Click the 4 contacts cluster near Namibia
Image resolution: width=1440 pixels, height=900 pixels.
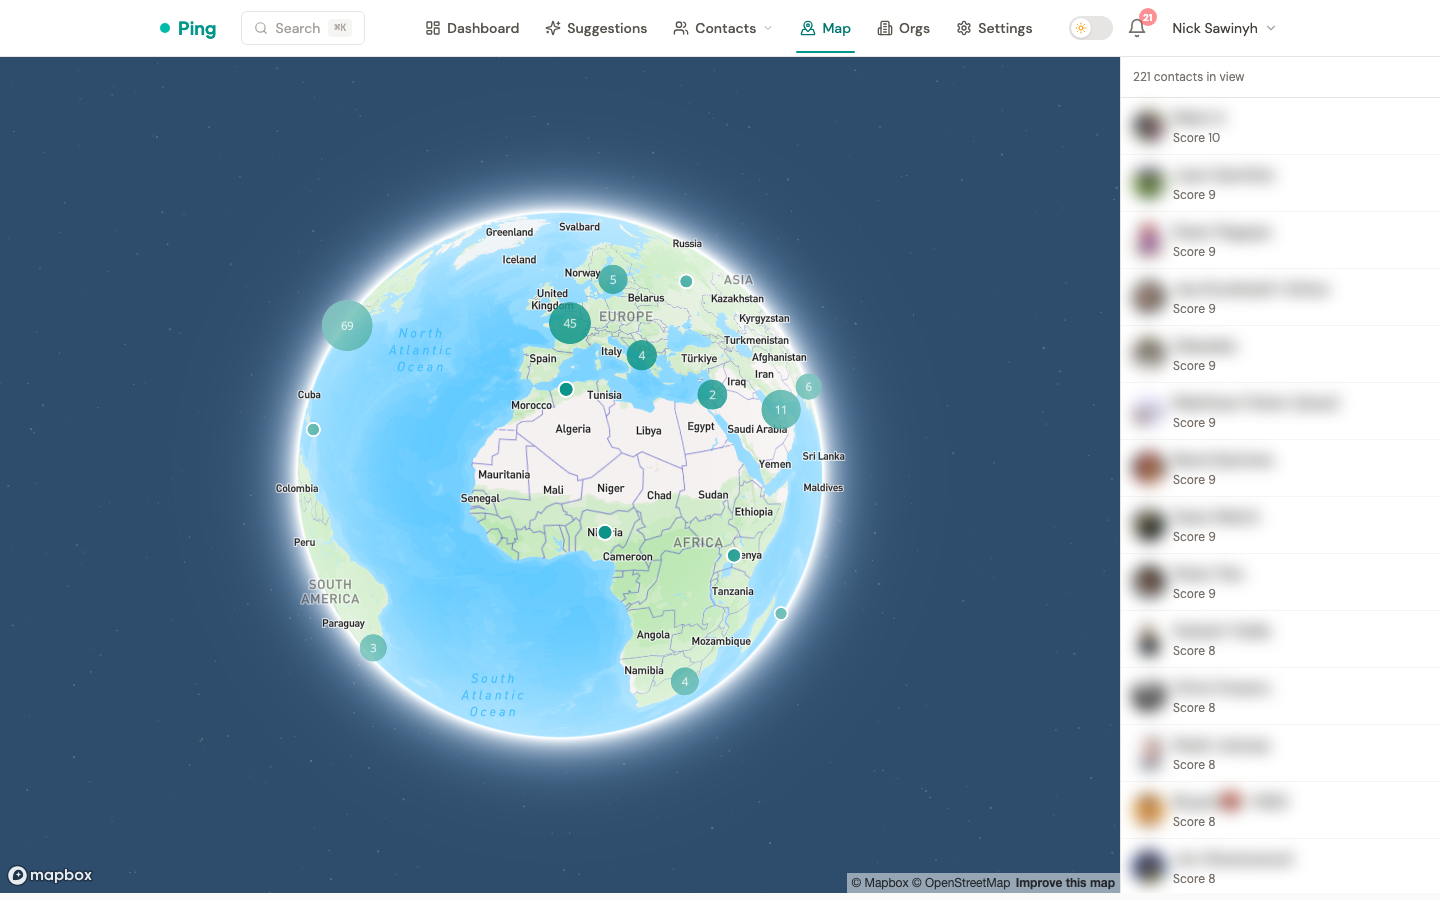pyautogui.click(x=685, y=682)
